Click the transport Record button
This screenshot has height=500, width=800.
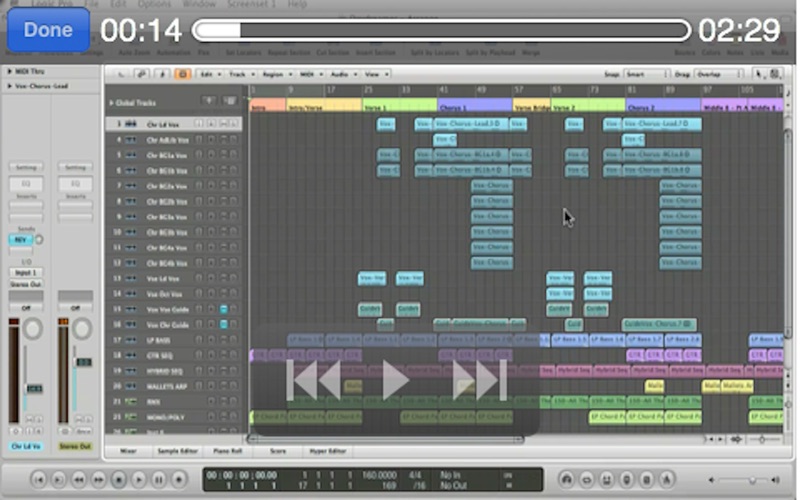click(x=179, y=480)
